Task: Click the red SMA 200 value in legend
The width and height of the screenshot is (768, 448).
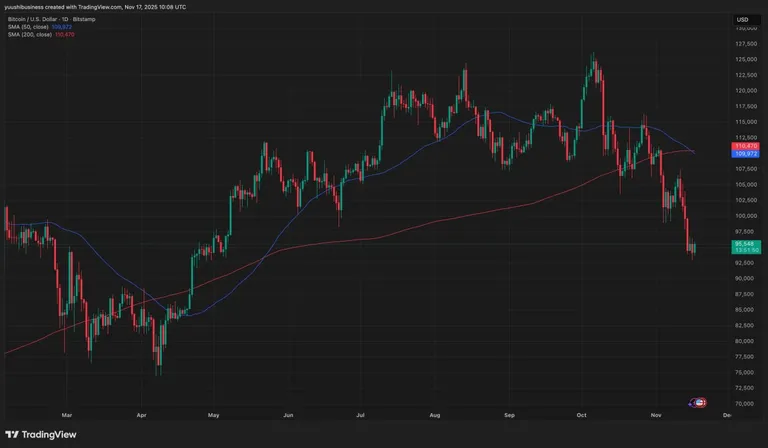Action: pyautogui.click(x=65, y=35)
